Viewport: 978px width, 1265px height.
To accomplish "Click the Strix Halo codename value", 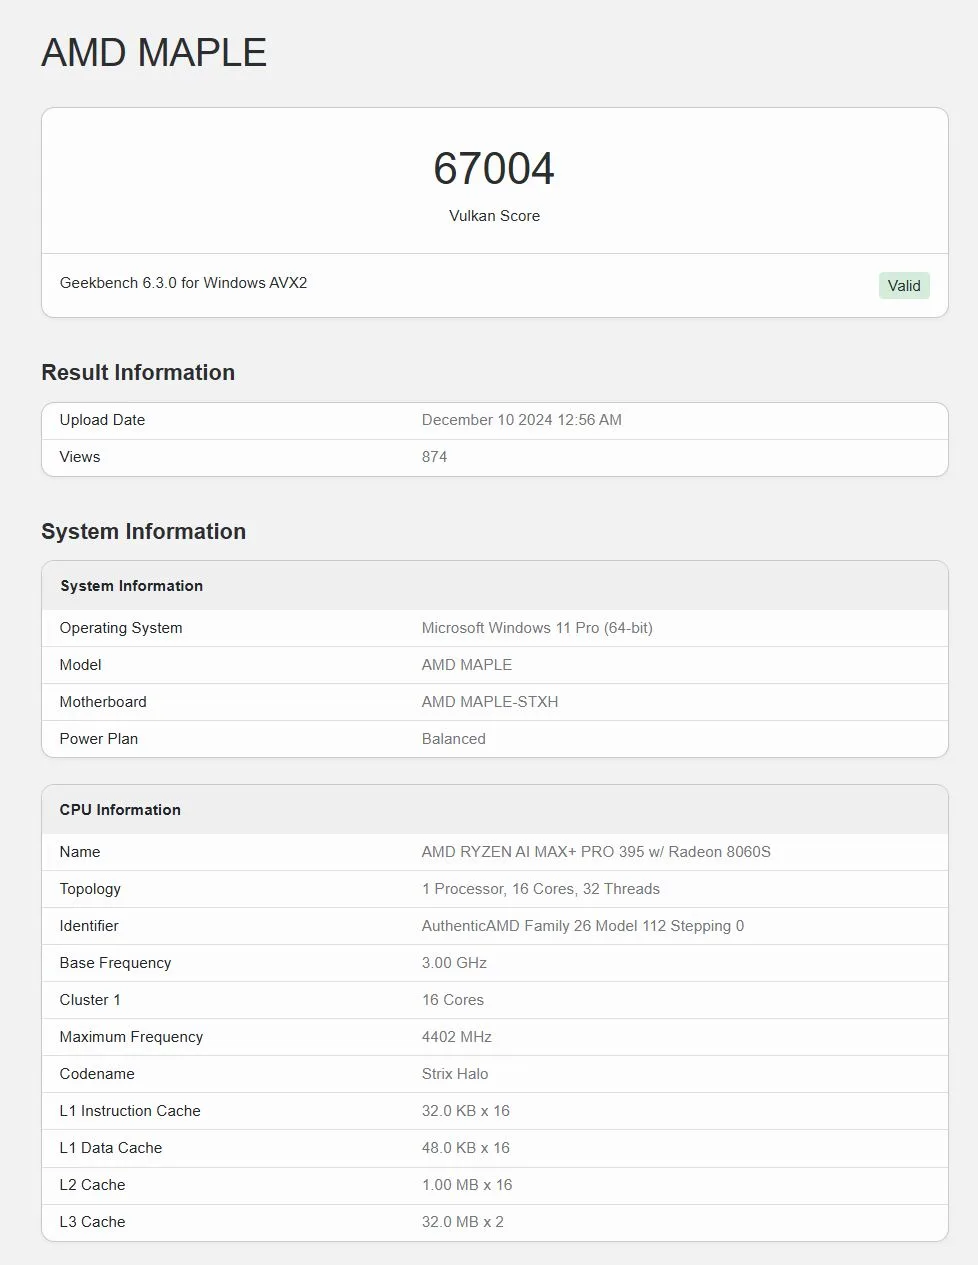I will 455,1074.
